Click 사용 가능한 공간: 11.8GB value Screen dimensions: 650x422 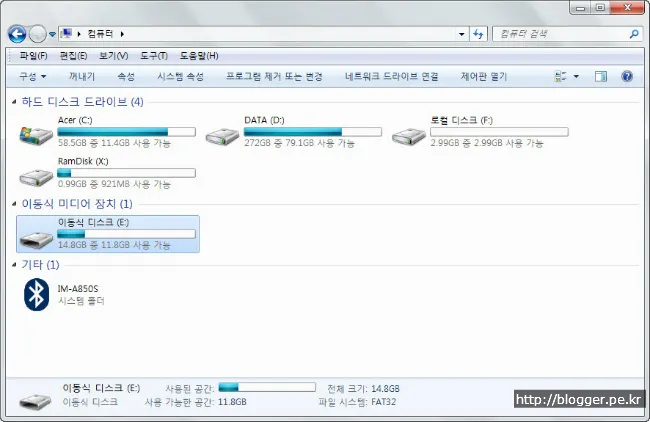click(x=232, y=402)
